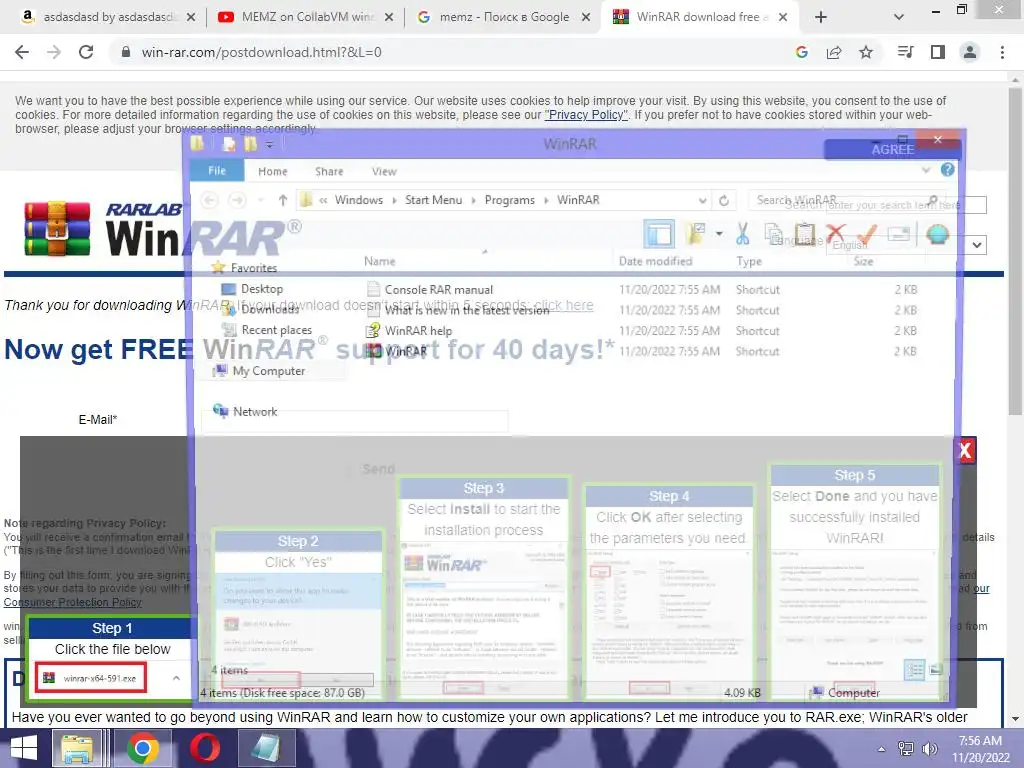Click Explorer up-one-level arrow

coord(282,200)
